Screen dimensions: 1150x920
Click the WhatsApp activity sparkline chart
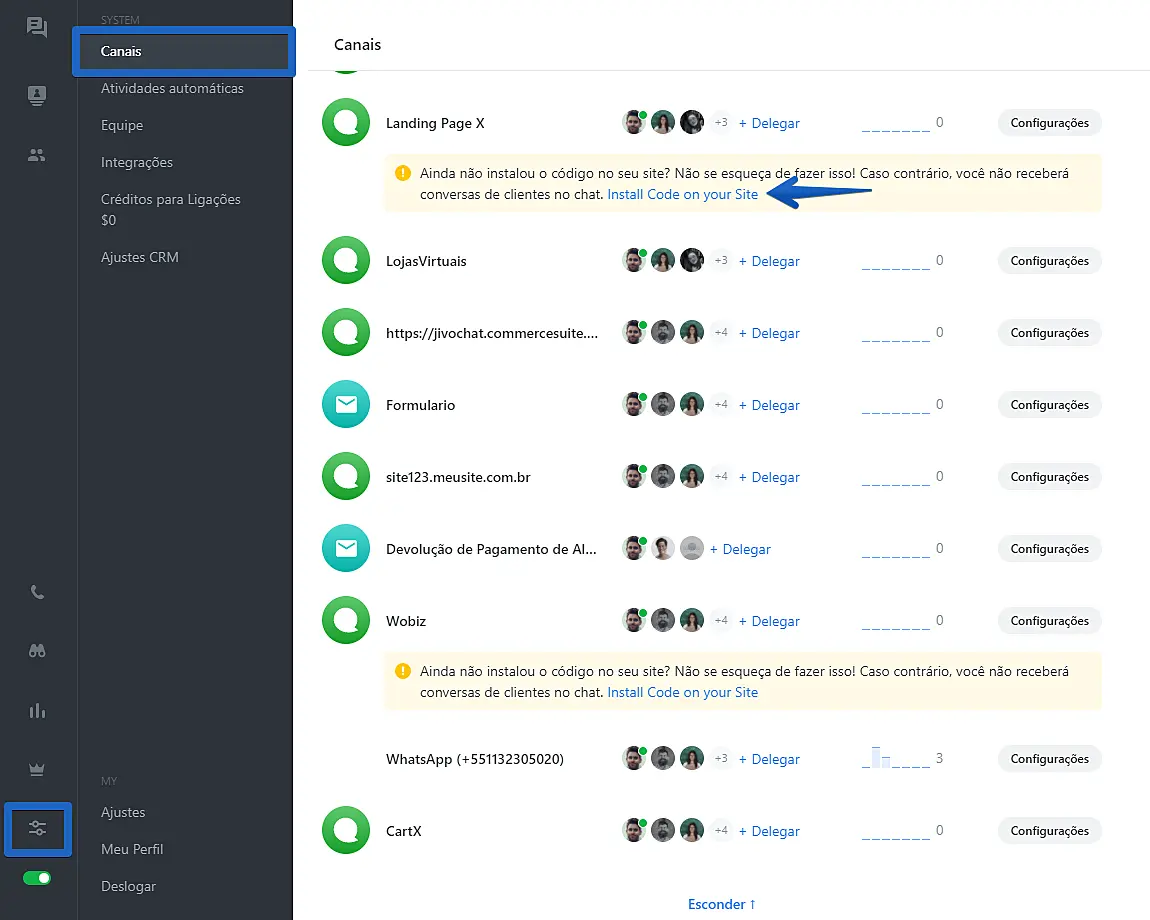pos(896,758)
